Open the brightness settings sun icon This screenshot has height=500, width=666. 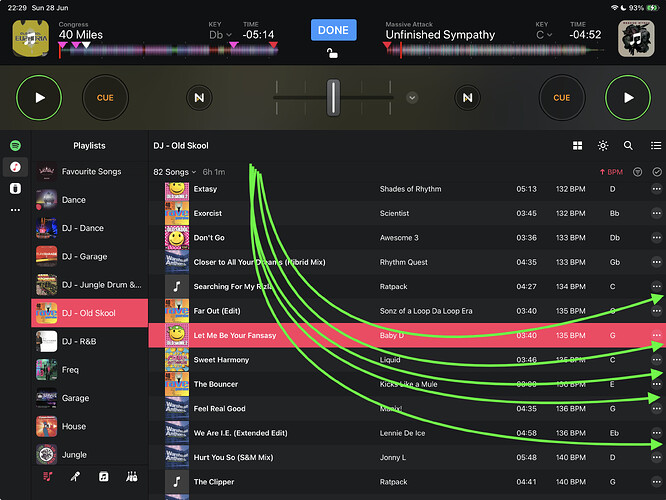tap(603, 146)
